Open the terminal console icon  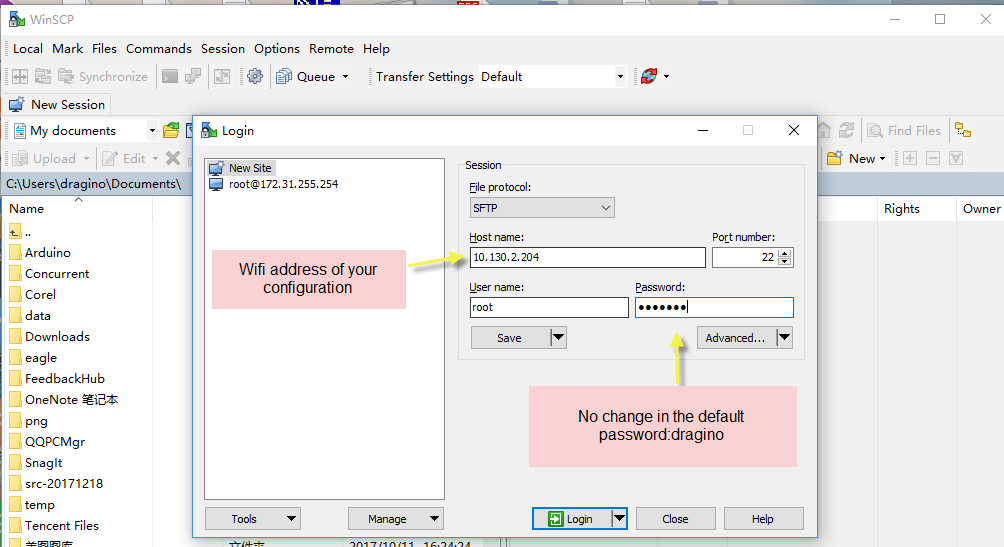coord(170,77)
